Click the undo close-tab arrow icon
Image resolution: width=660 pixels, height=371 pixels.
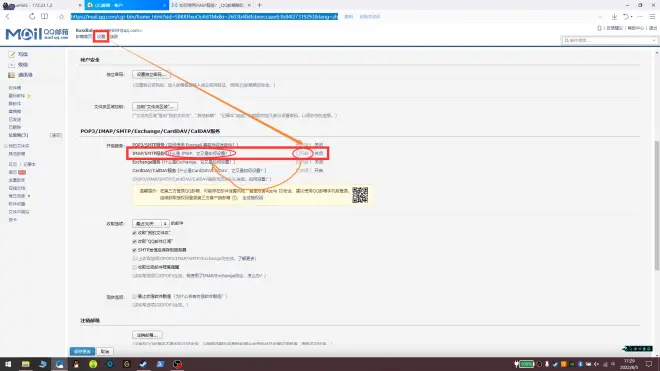click(626, 16)
